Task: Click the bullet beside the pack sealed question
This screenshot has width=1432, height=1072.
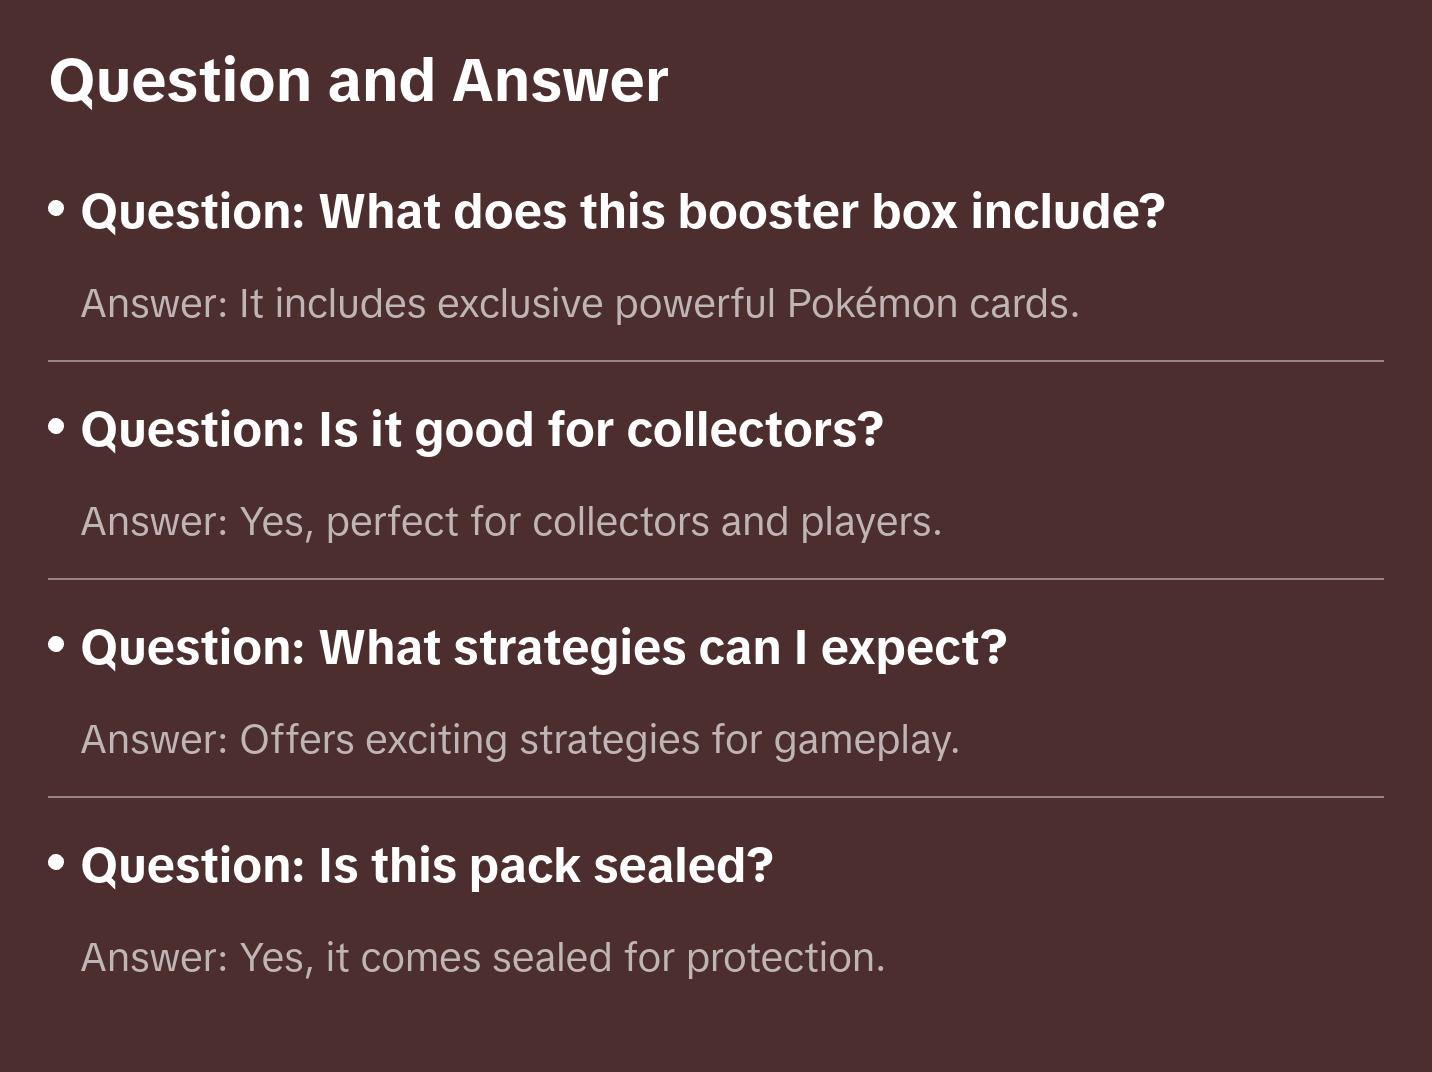Action: 57,863
